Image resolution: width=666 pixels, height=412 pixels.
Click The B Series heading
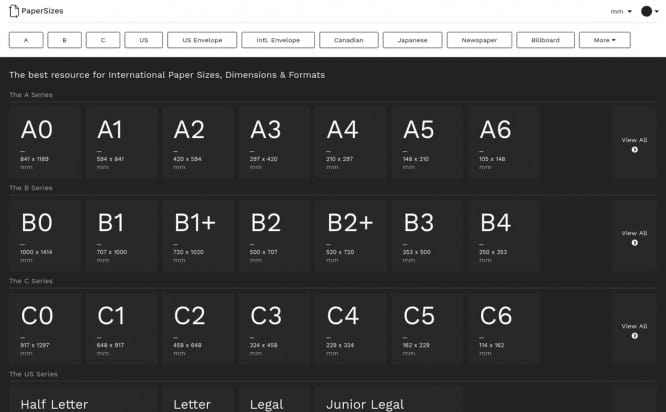tap(31, 188)
